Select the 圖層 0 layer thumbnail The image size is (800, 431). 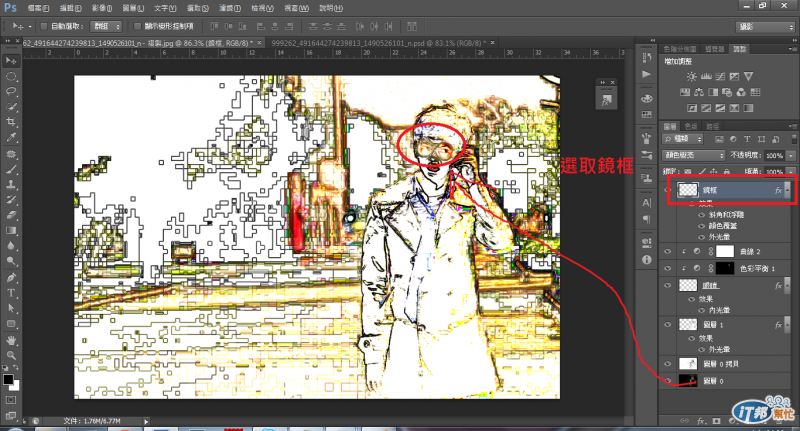coord(688,381)
